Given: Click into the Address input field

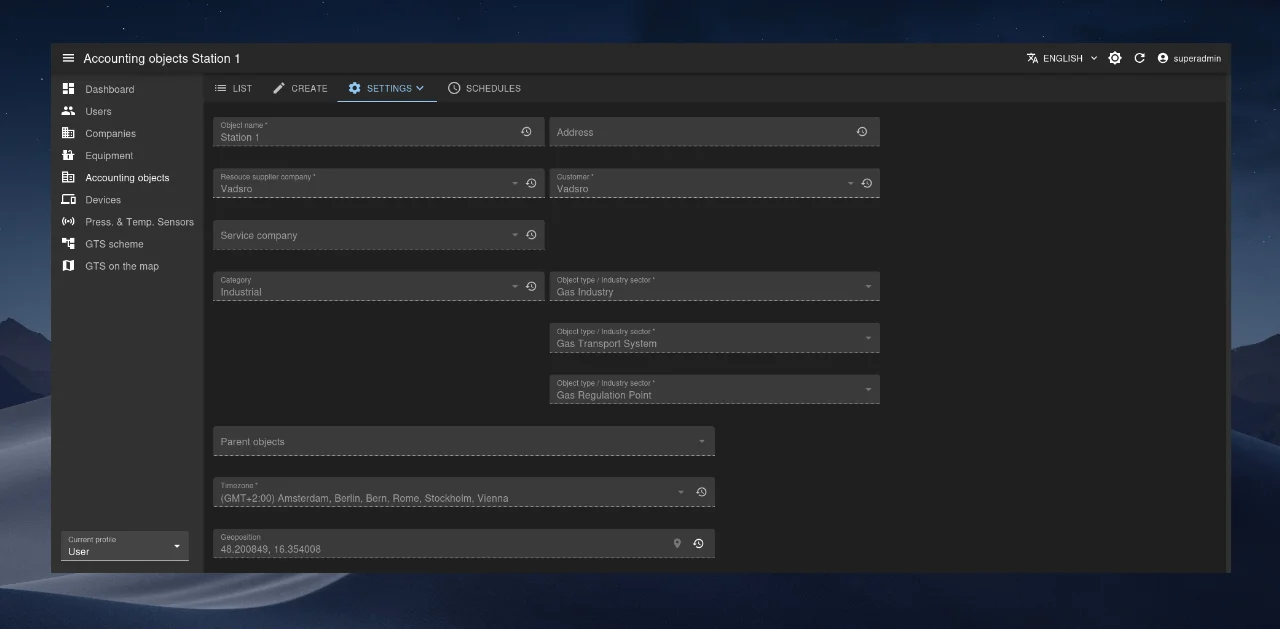Looking at the screenshot, I should coord(700,132).
